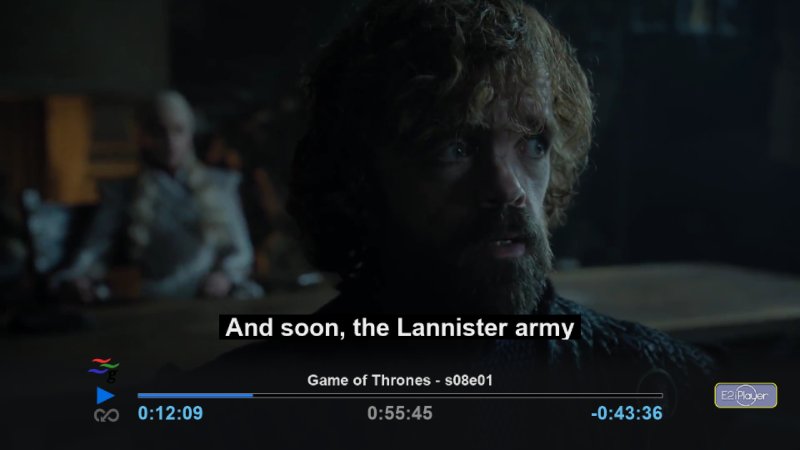Click the GStreamer colorful logo icon
Image resolution: width=800 pixels, height=450 pixels.
pos(104,370)
